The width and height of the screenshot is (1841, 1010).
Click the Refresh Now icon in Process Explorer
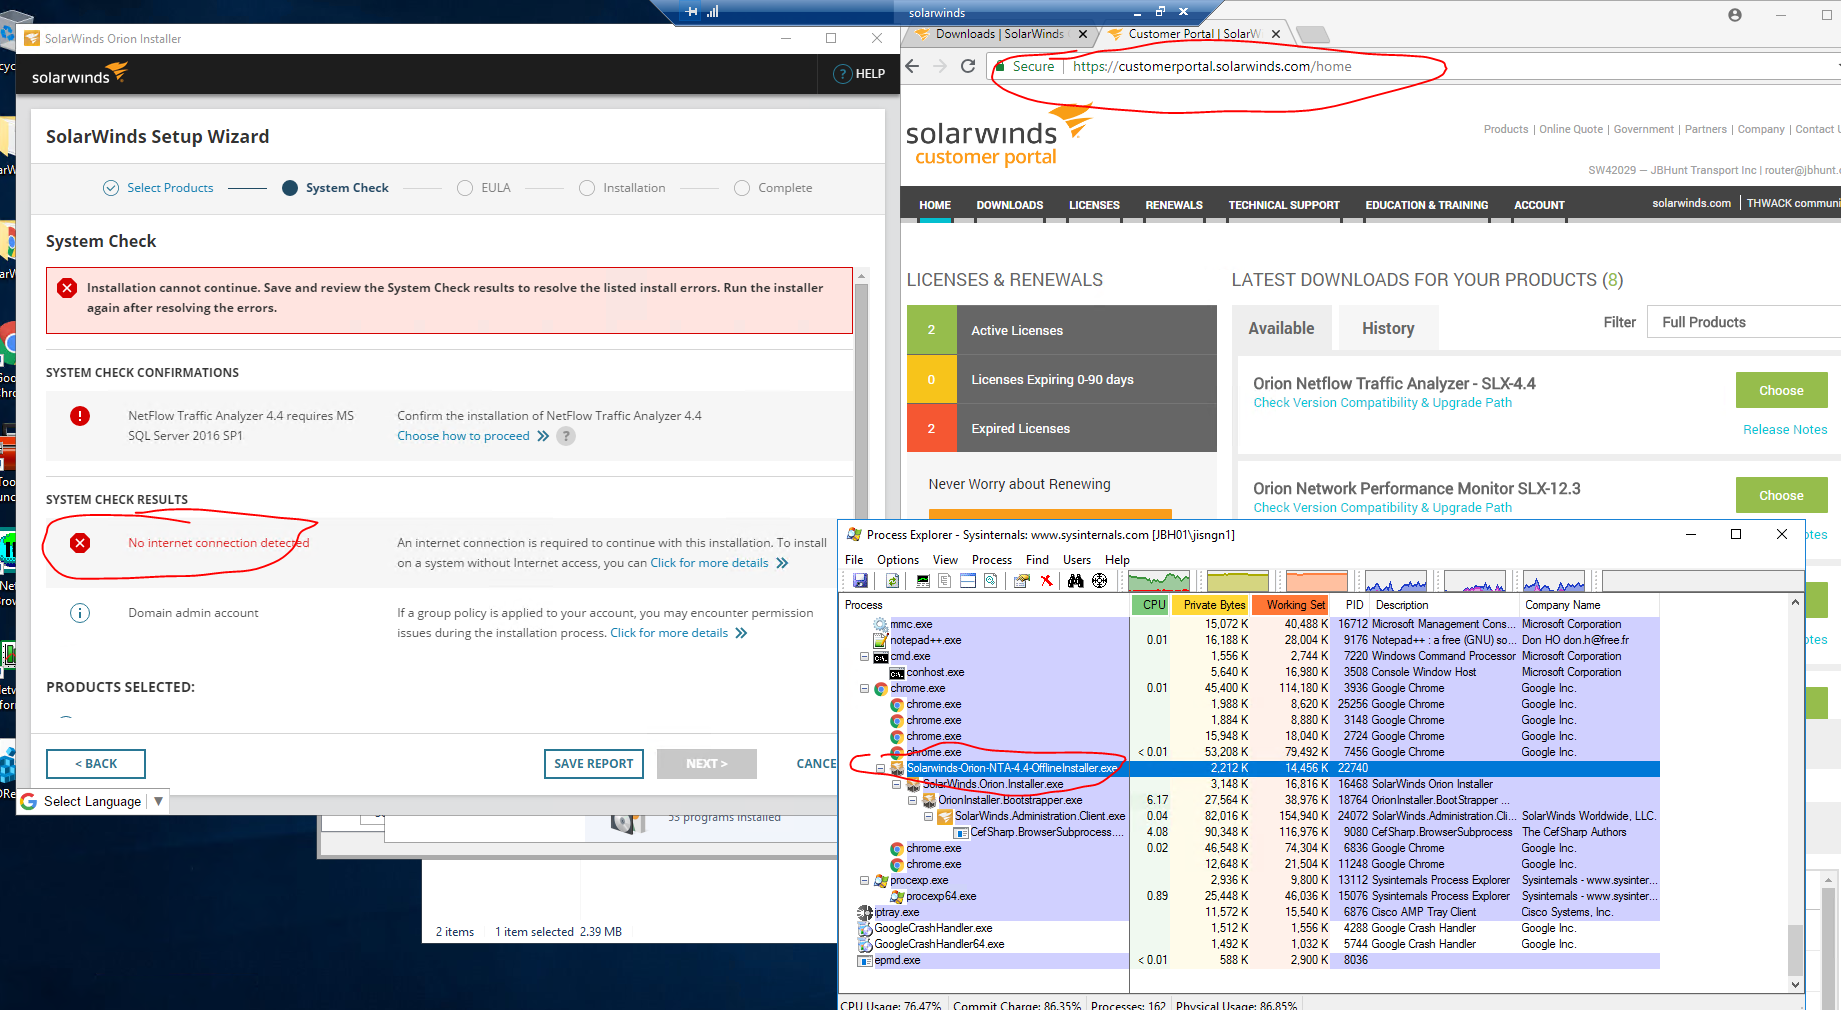892,581
